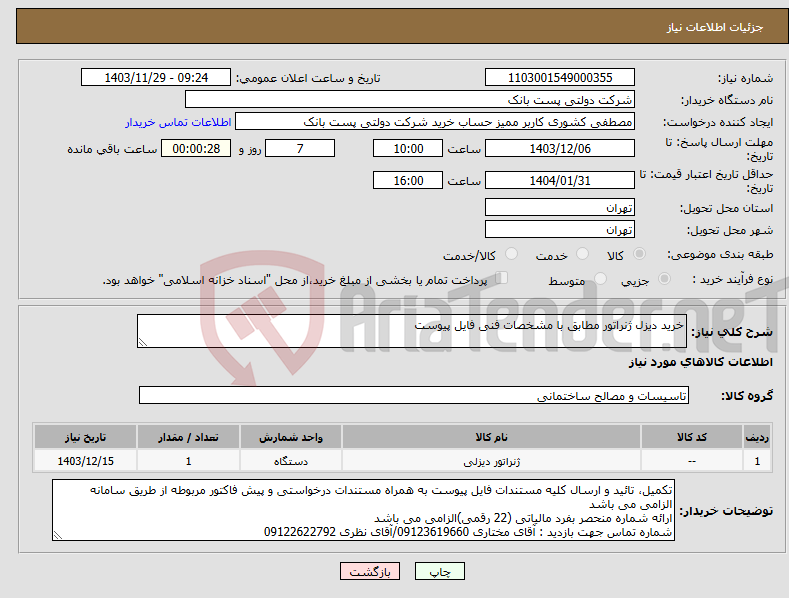Open buyer contact info link
Image resolution: width=789 pixels, height=598 pixels.
(178, 122)
